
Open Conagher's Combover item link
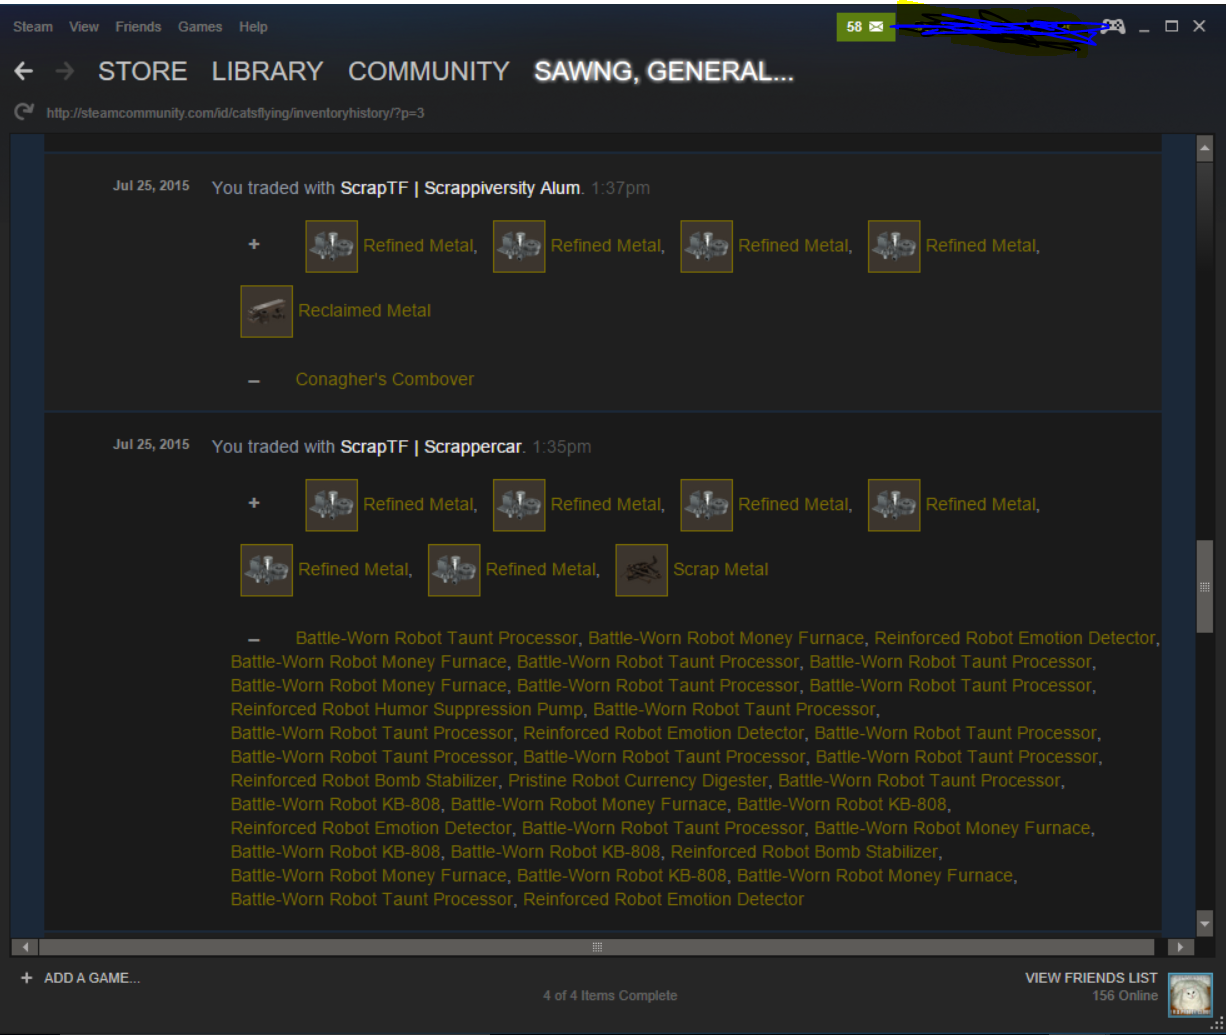click(x=384, y=380)
